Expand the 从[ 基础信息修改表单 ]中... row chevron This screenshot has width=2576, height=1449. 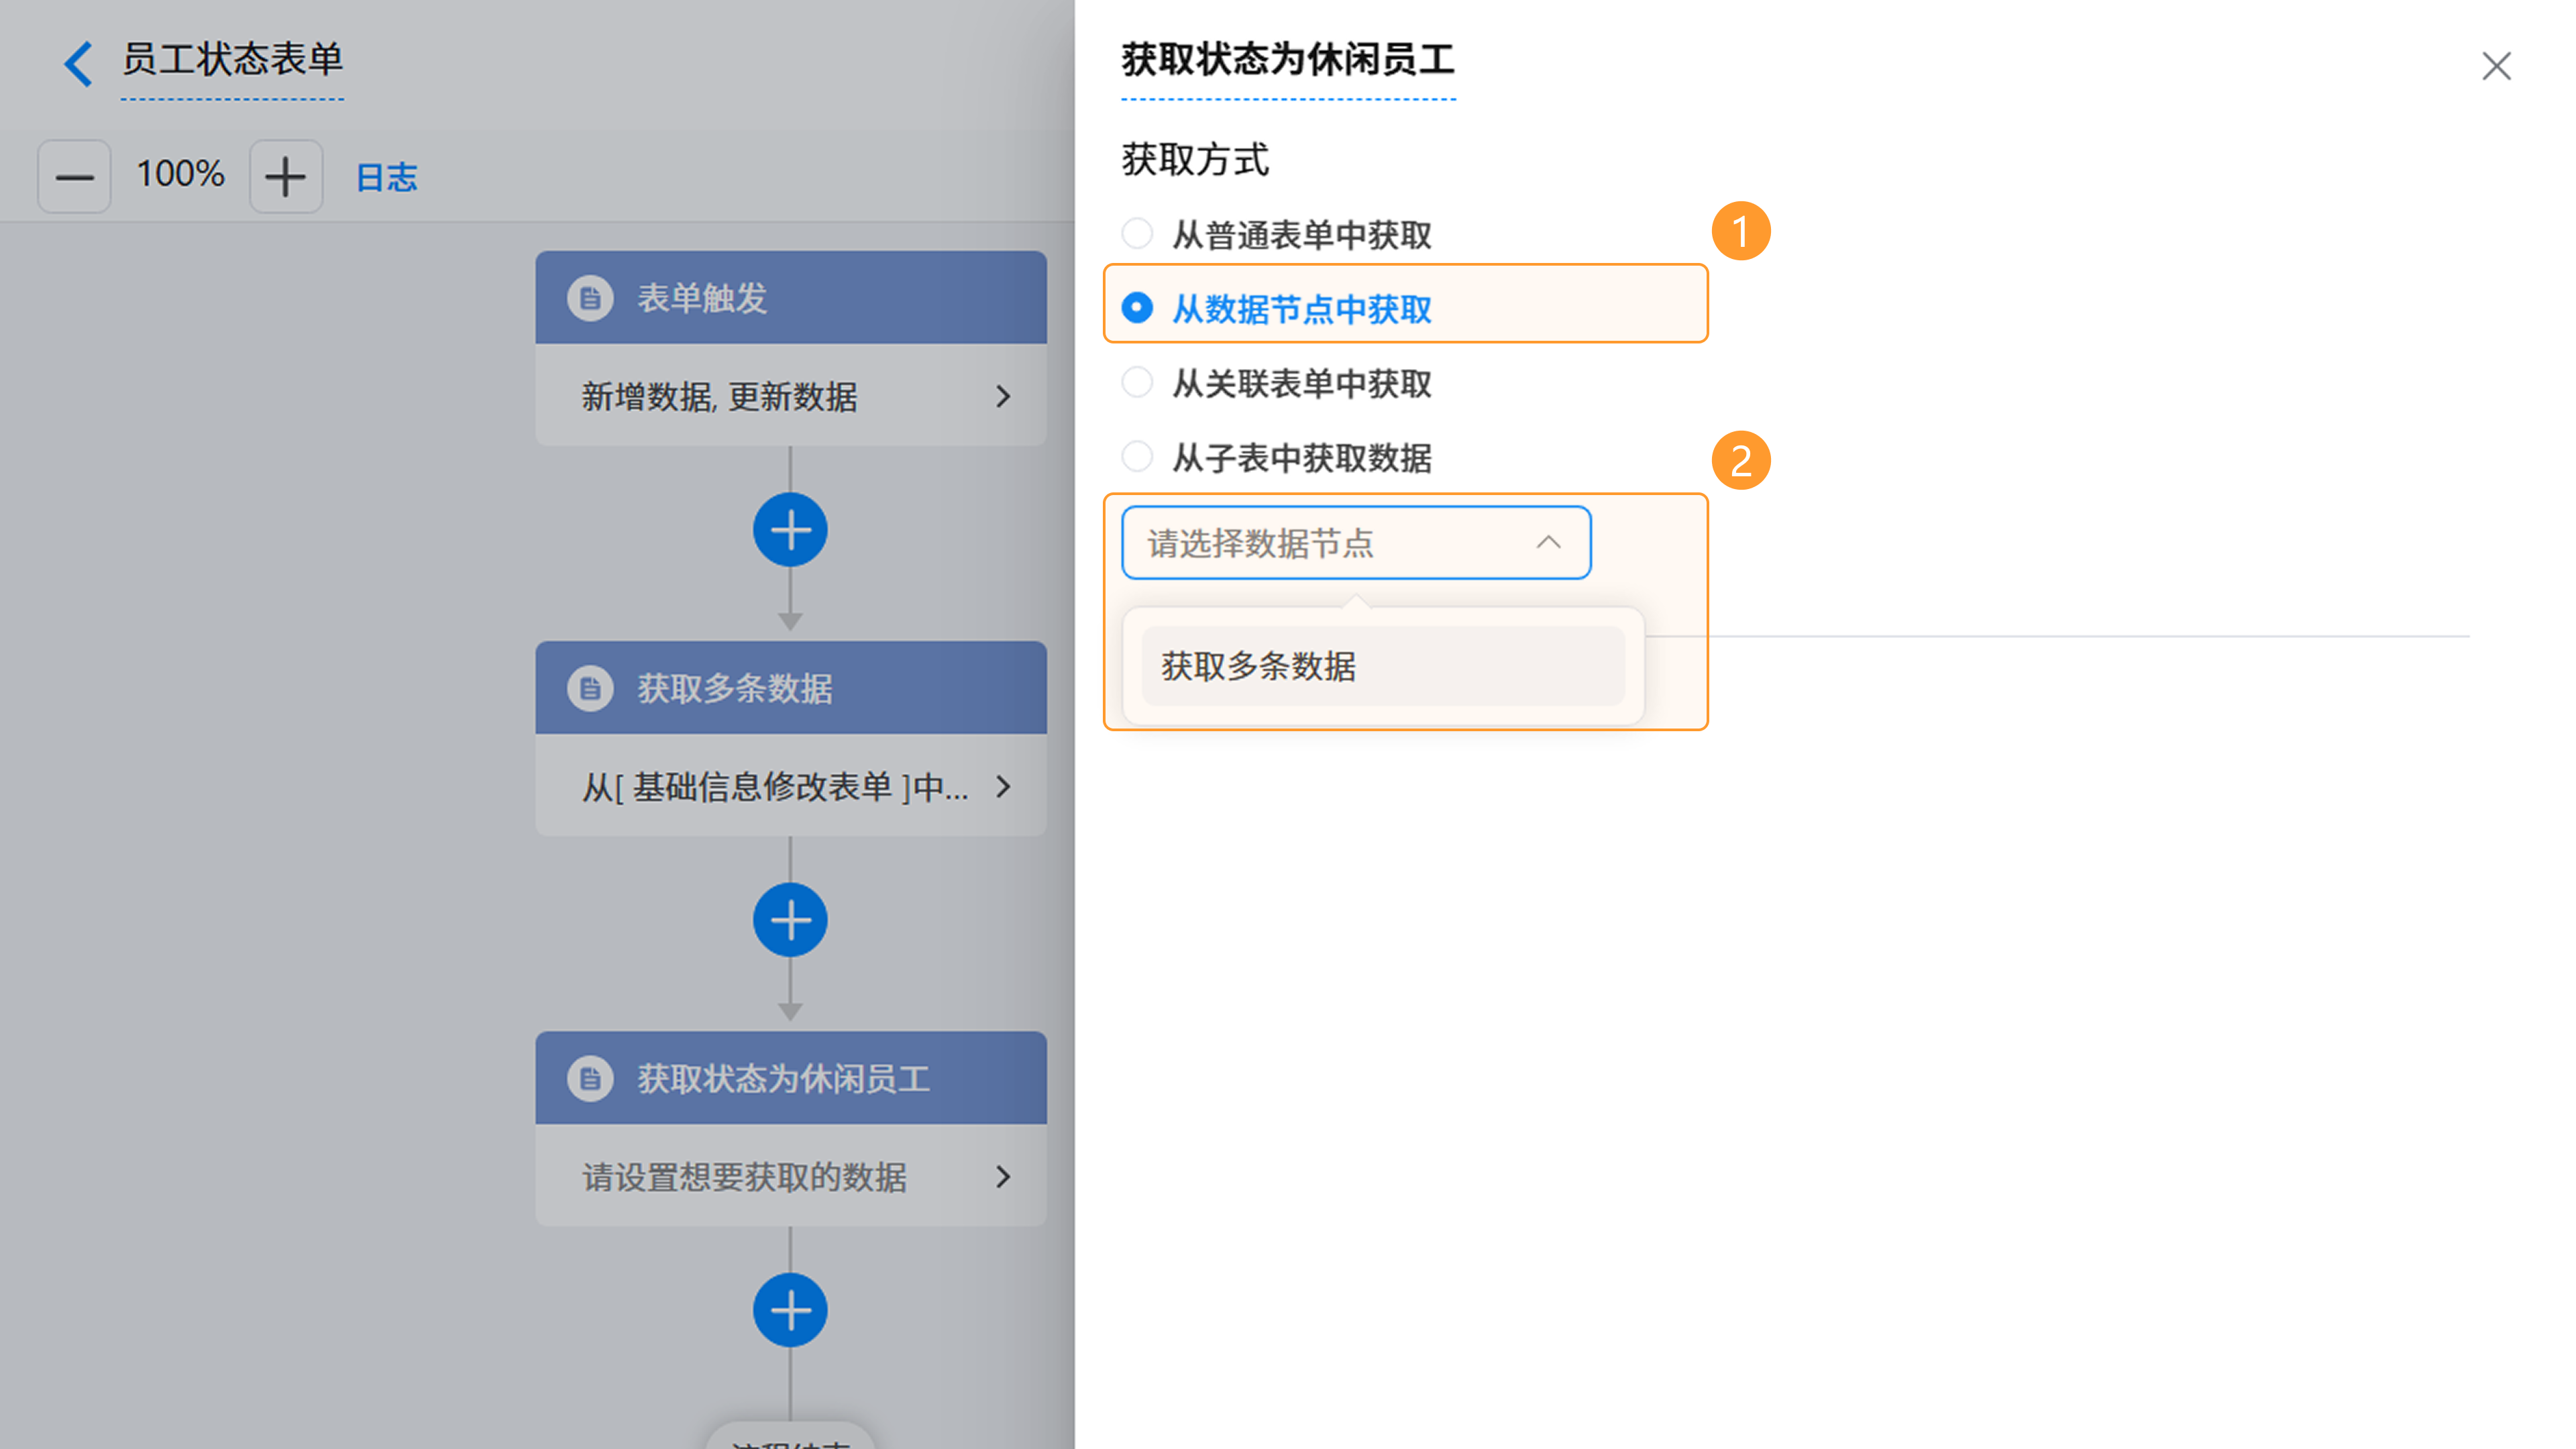[x=1003, y=787]
